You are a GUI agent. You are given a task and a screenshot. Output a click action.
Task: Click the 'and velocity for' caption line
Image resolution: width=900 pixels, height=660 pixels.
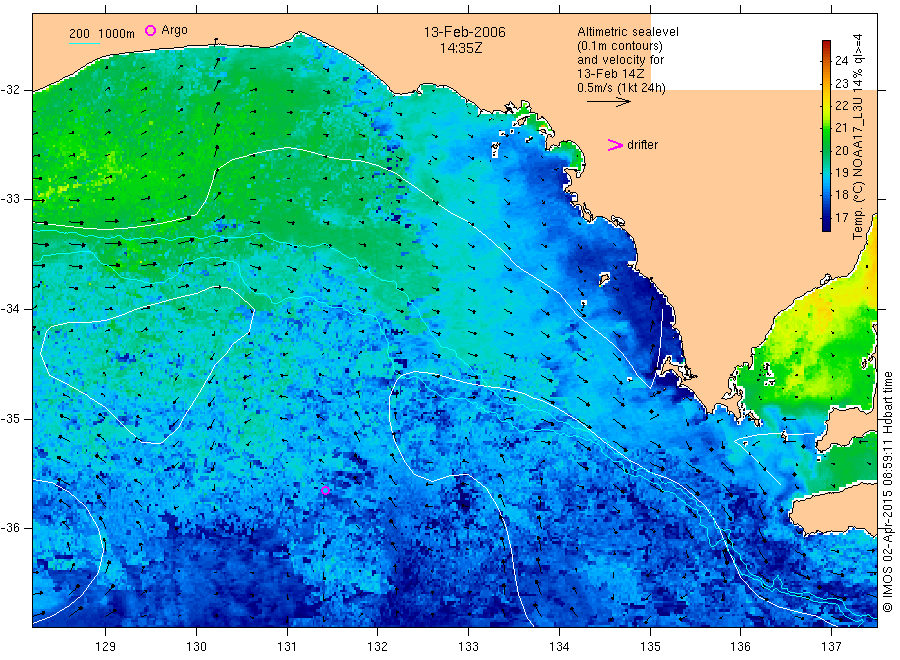[620, 60]
